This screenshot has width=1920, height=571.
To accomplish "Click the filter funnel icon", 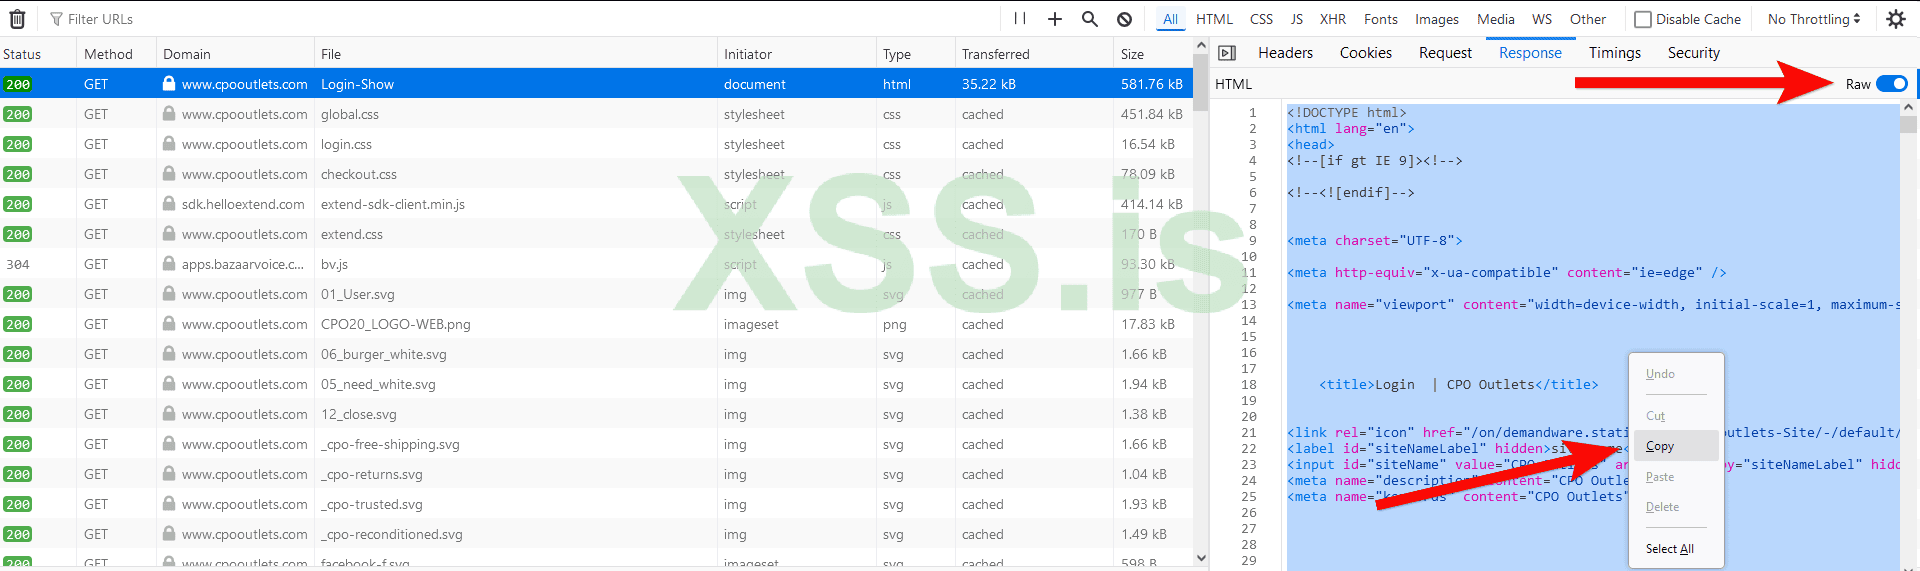I will pos(56,19).
